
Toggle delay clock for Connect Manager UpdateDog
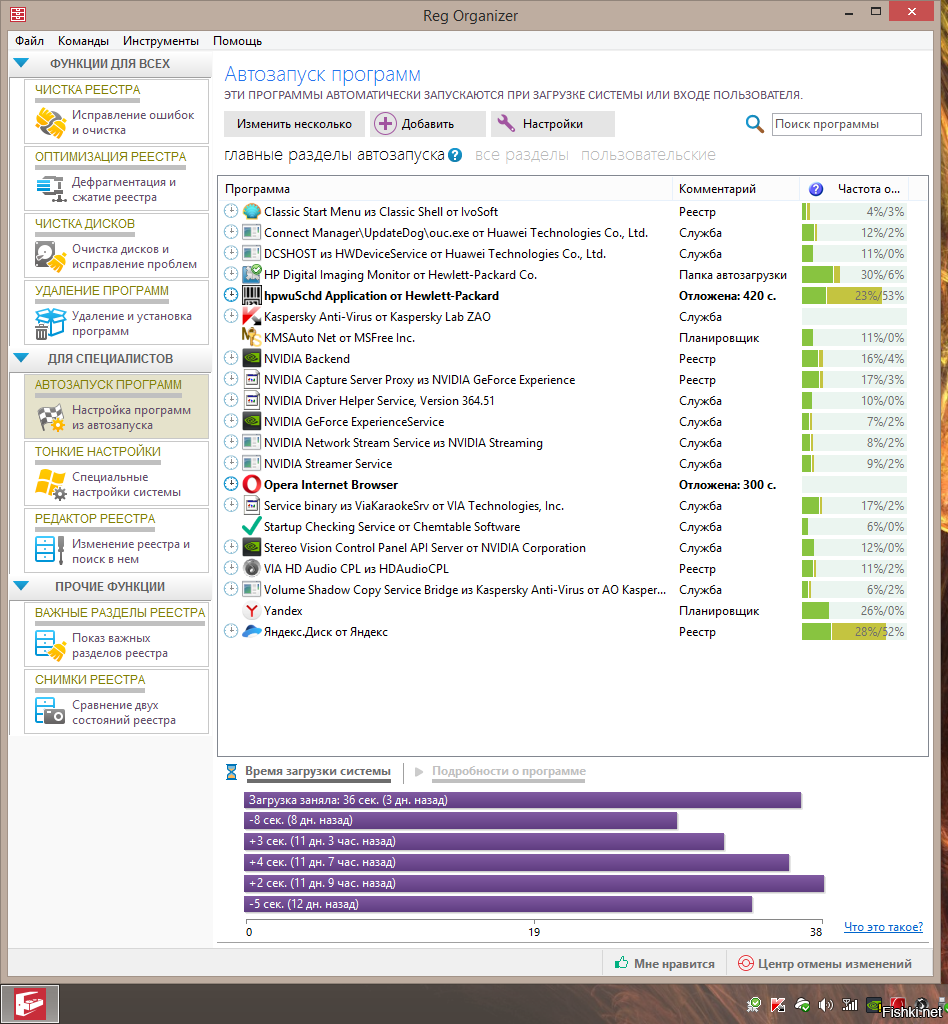[230, 232]
